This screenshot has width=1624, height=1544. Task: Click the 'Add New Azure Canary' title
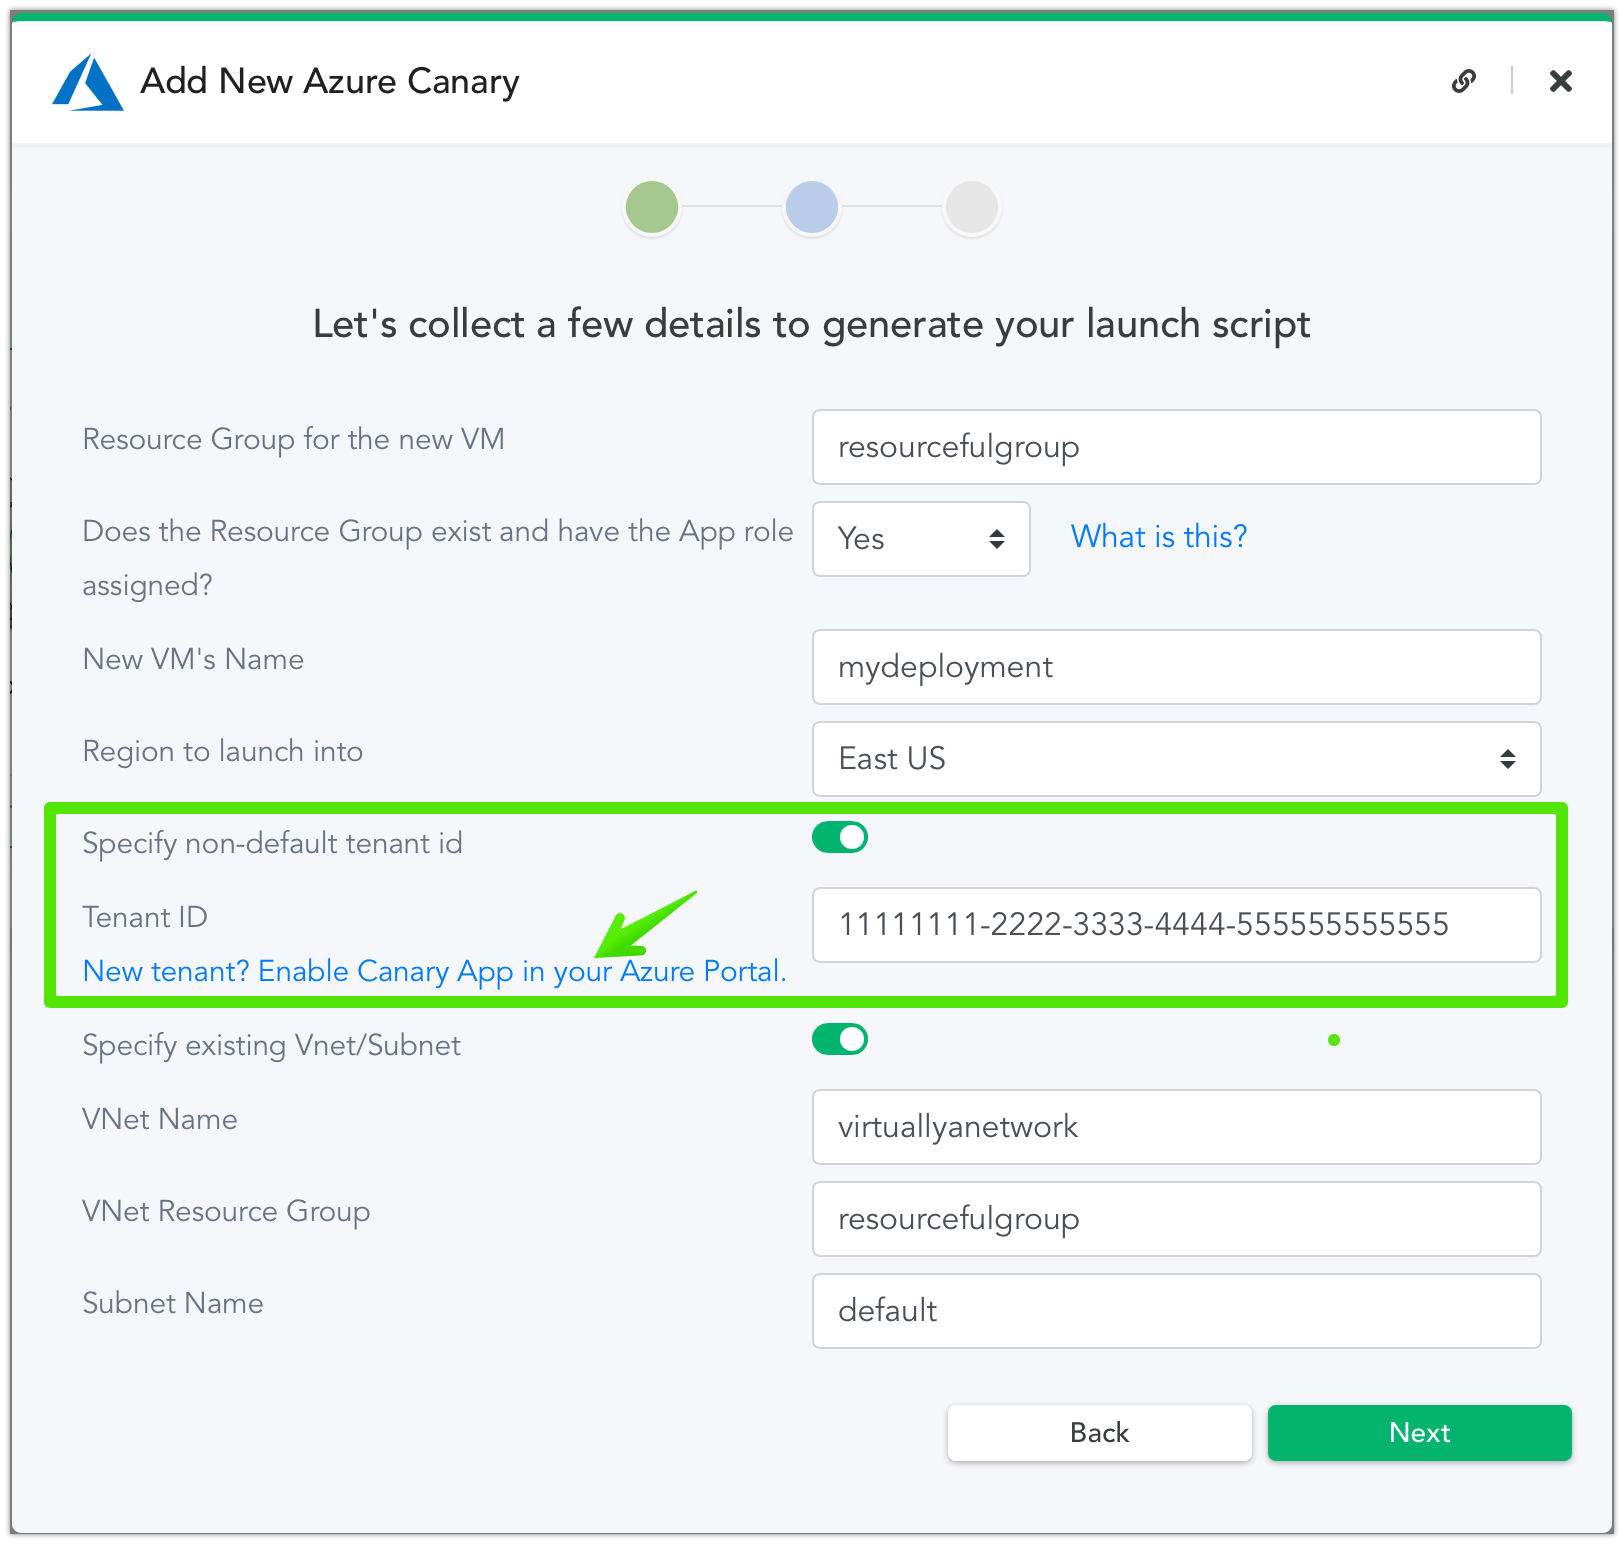click(330, 82)
